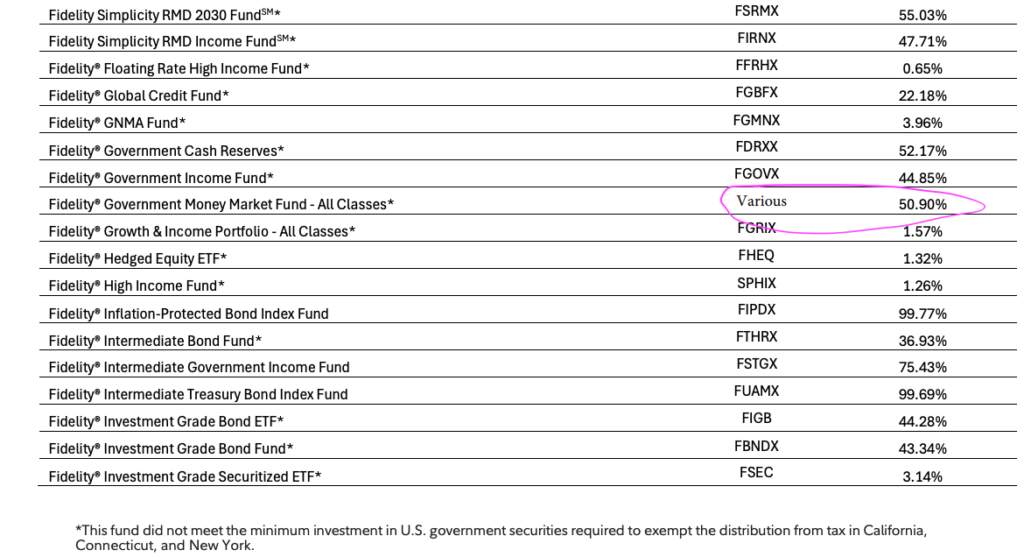This screenshot has height=557, width=1024.
Task: Select the Fidelity Simplicity RMD Income Fund row
Action: (173, 41)
